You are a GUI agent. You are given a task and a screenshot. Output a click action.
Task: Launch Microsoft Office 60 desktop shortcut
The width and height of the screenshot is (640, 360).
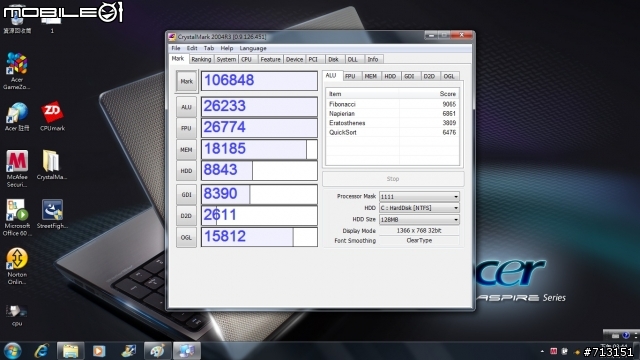(17, 218)
